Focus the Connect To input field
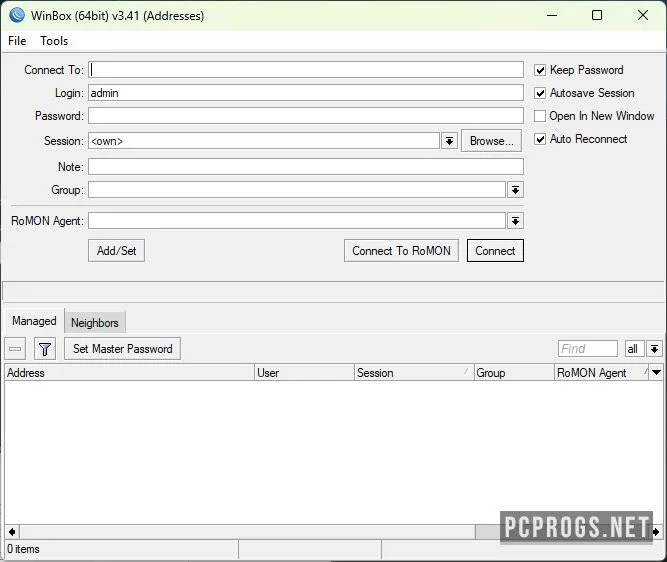The width and height of the screenshot is (667, 562). coord(306,70)
